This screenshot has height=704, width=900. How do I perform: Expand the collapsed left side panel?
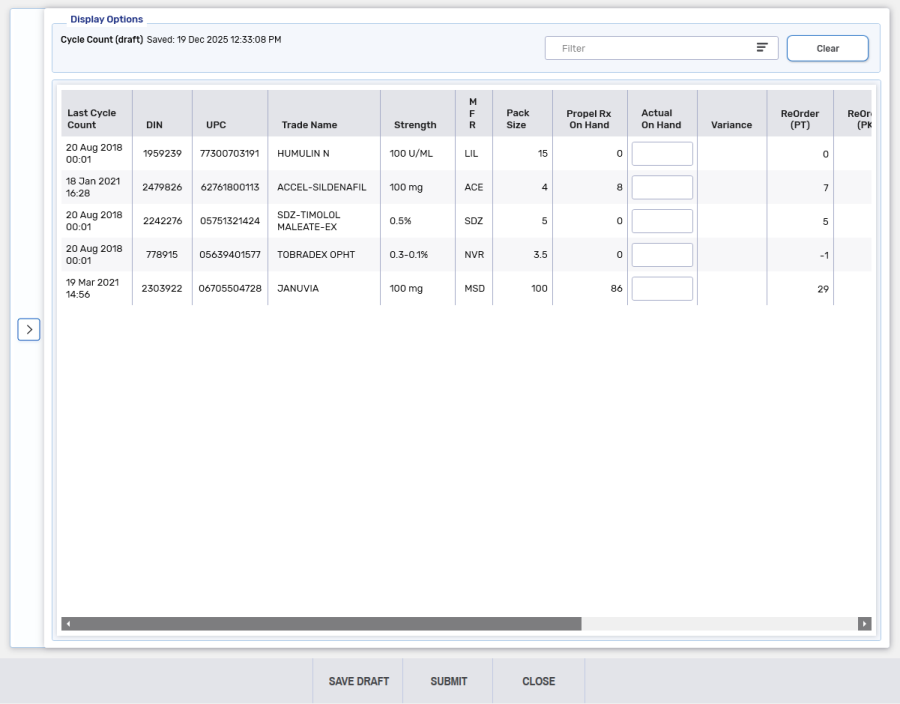29,330
